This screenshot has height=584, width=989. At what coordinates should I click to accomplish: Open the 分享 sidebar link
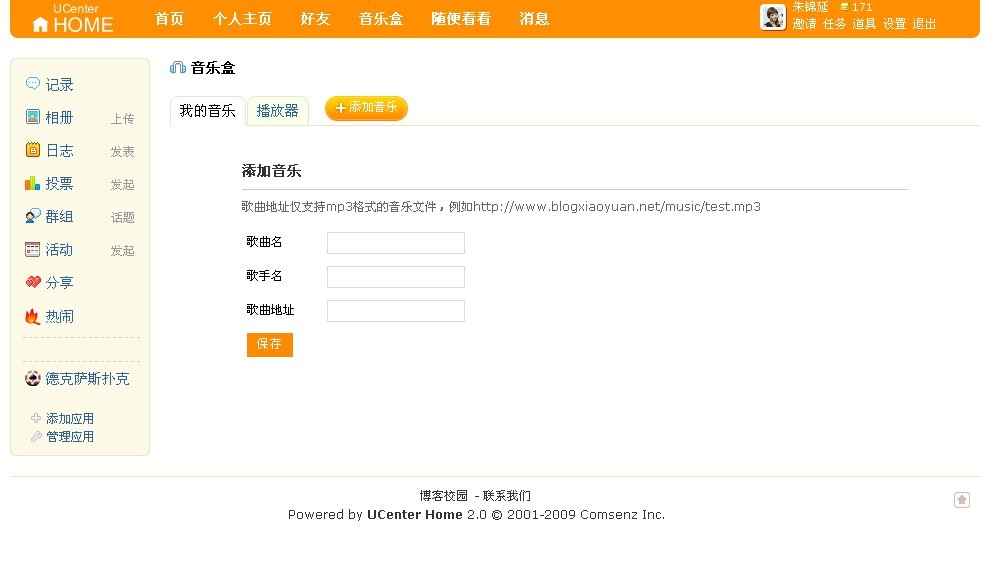(59, 283)
